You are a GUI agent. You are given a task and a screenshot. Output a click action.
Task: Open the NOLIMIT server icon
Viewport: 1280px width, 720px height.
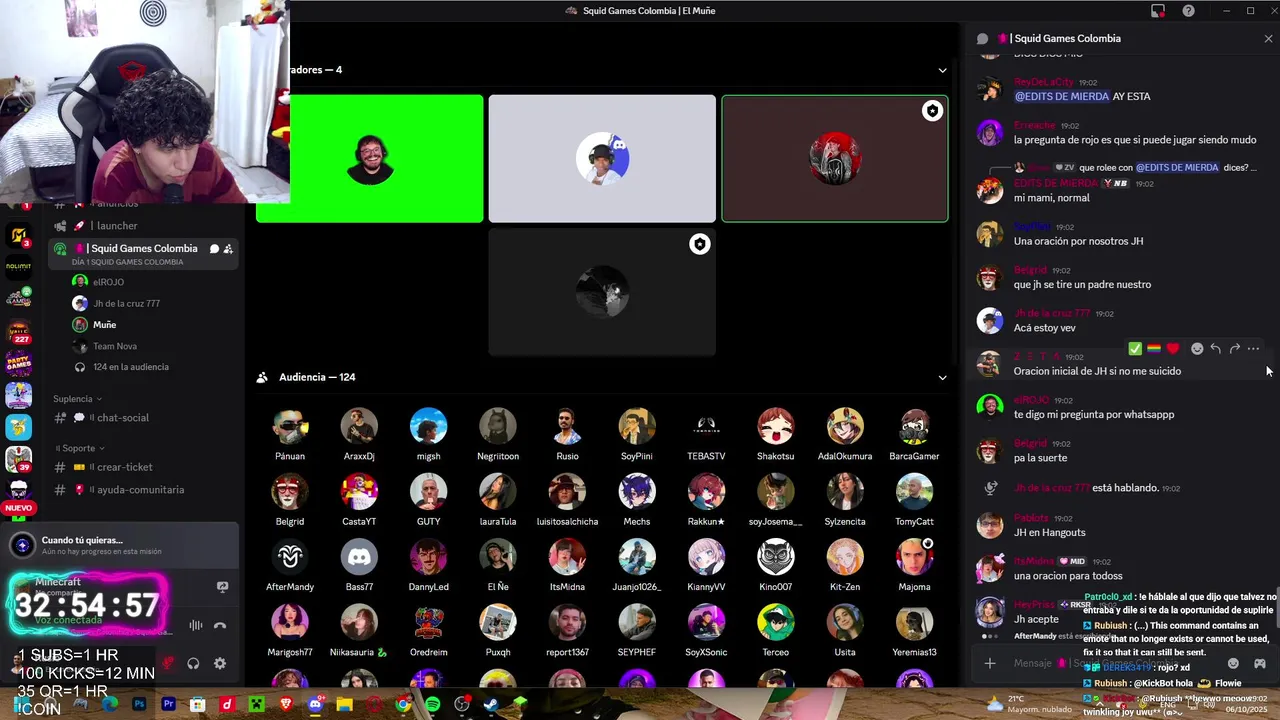tap(18, 267)
